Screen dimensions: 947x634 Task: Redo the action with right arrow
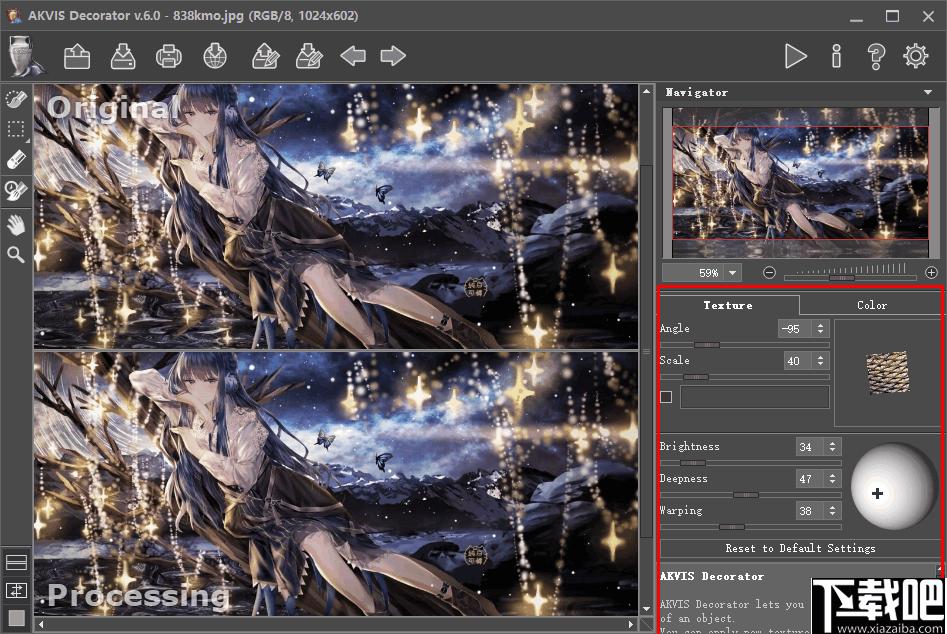(393, 56)
